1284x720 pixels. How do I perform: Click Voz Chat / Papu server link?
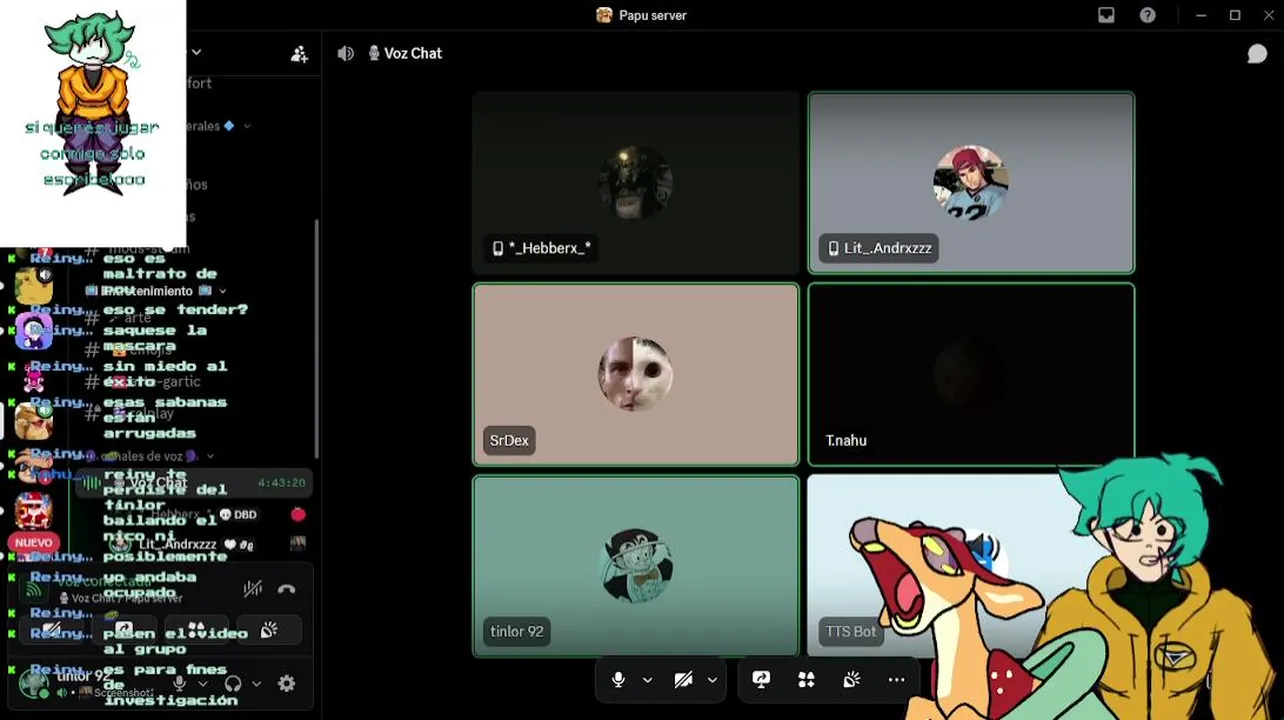127,599
